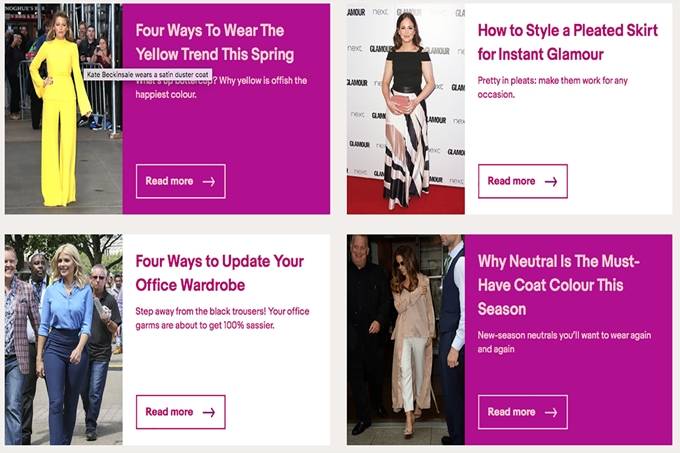This screenshot has width=680, height=453.
Task: Open photo of woman in satin duster coat
Action: (405, 340)
